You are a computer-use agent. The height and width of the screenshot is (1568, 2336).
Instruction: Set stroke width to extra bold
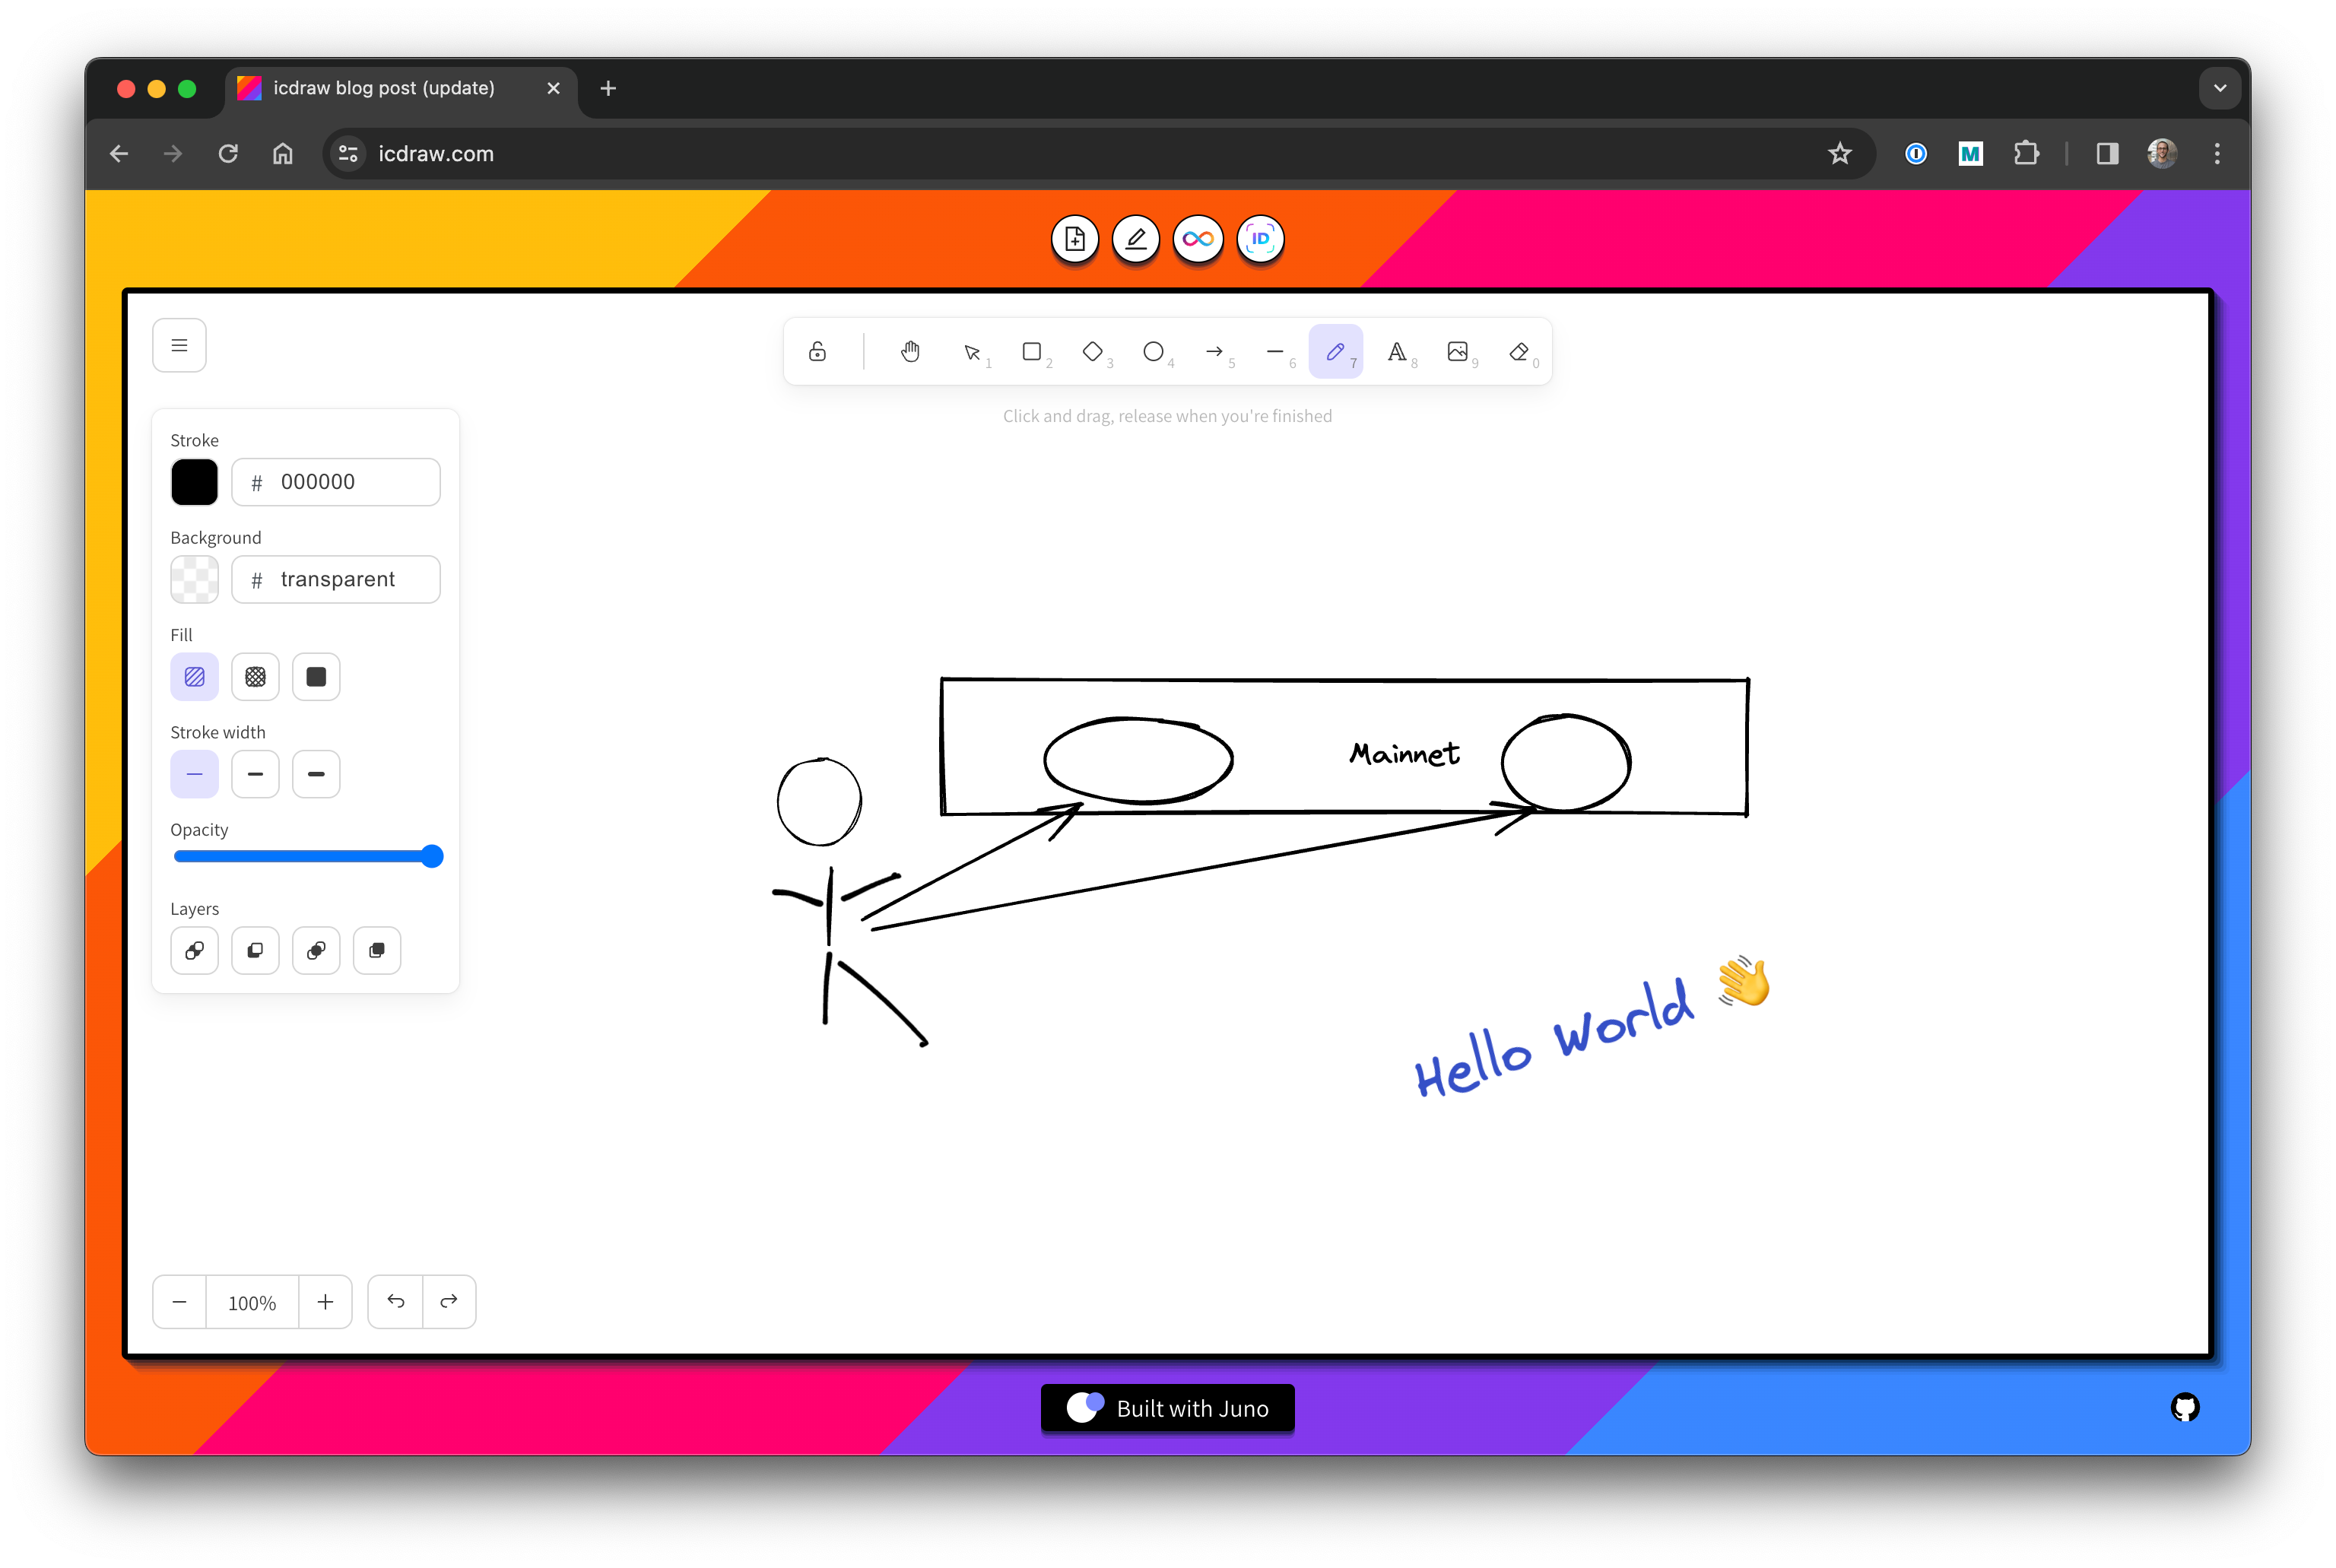click(x=316, y=774)
